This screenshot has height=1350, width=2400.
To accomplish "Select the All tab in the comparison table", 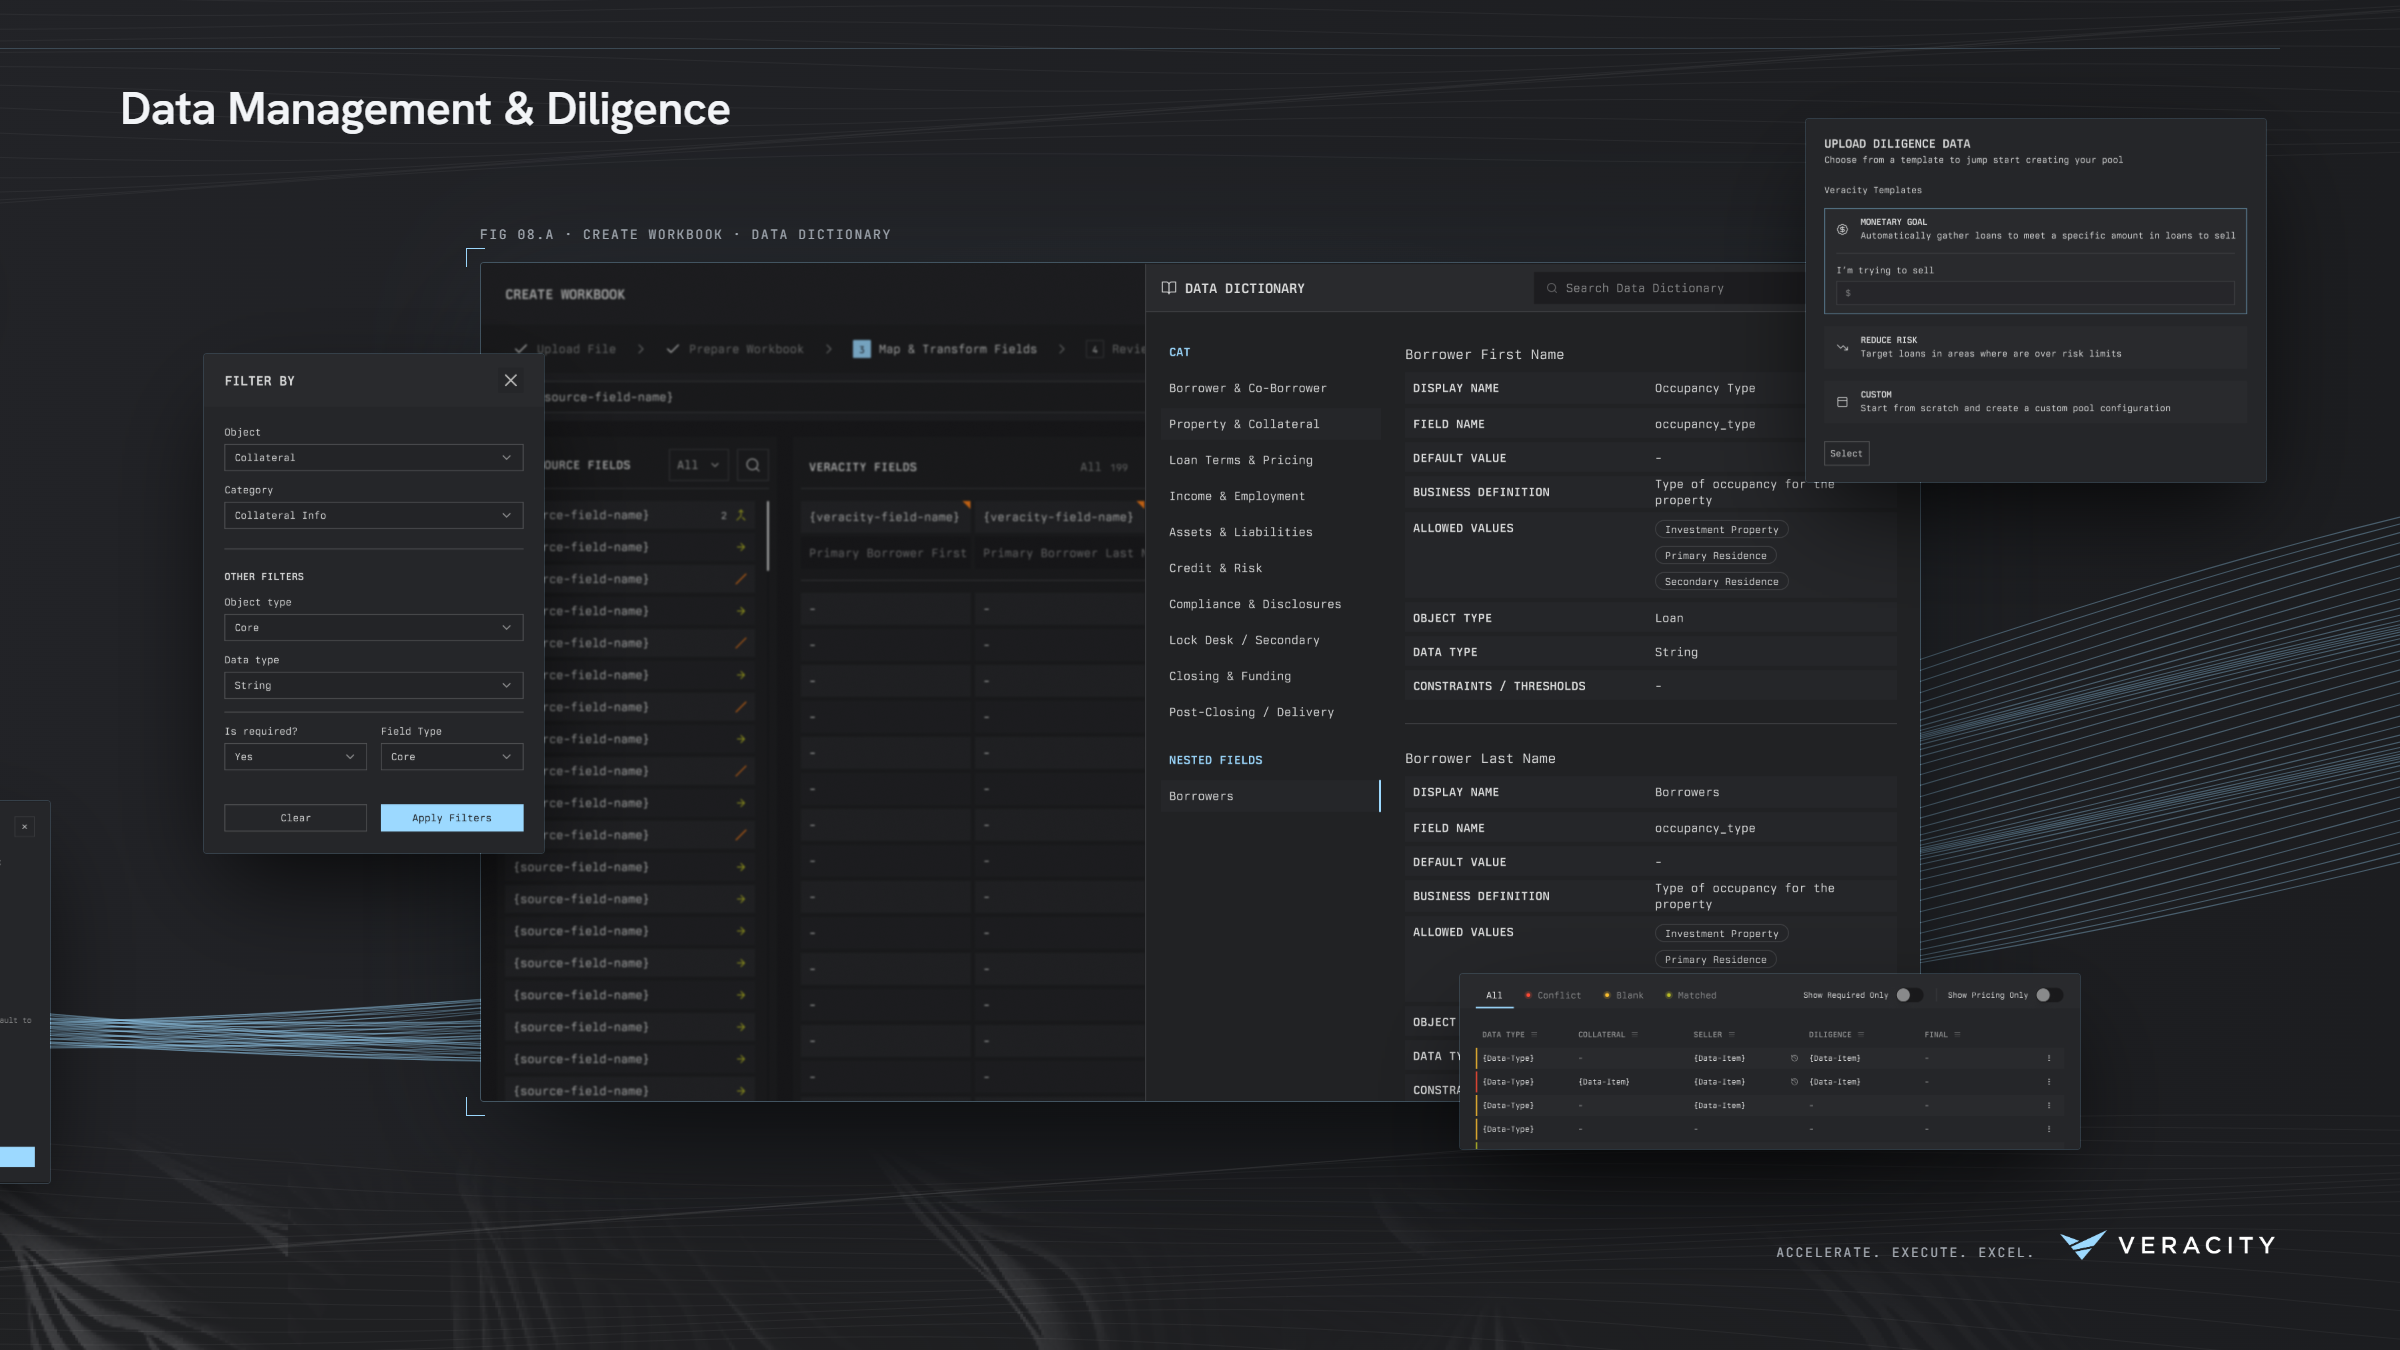I will (x=1494, y=995).
